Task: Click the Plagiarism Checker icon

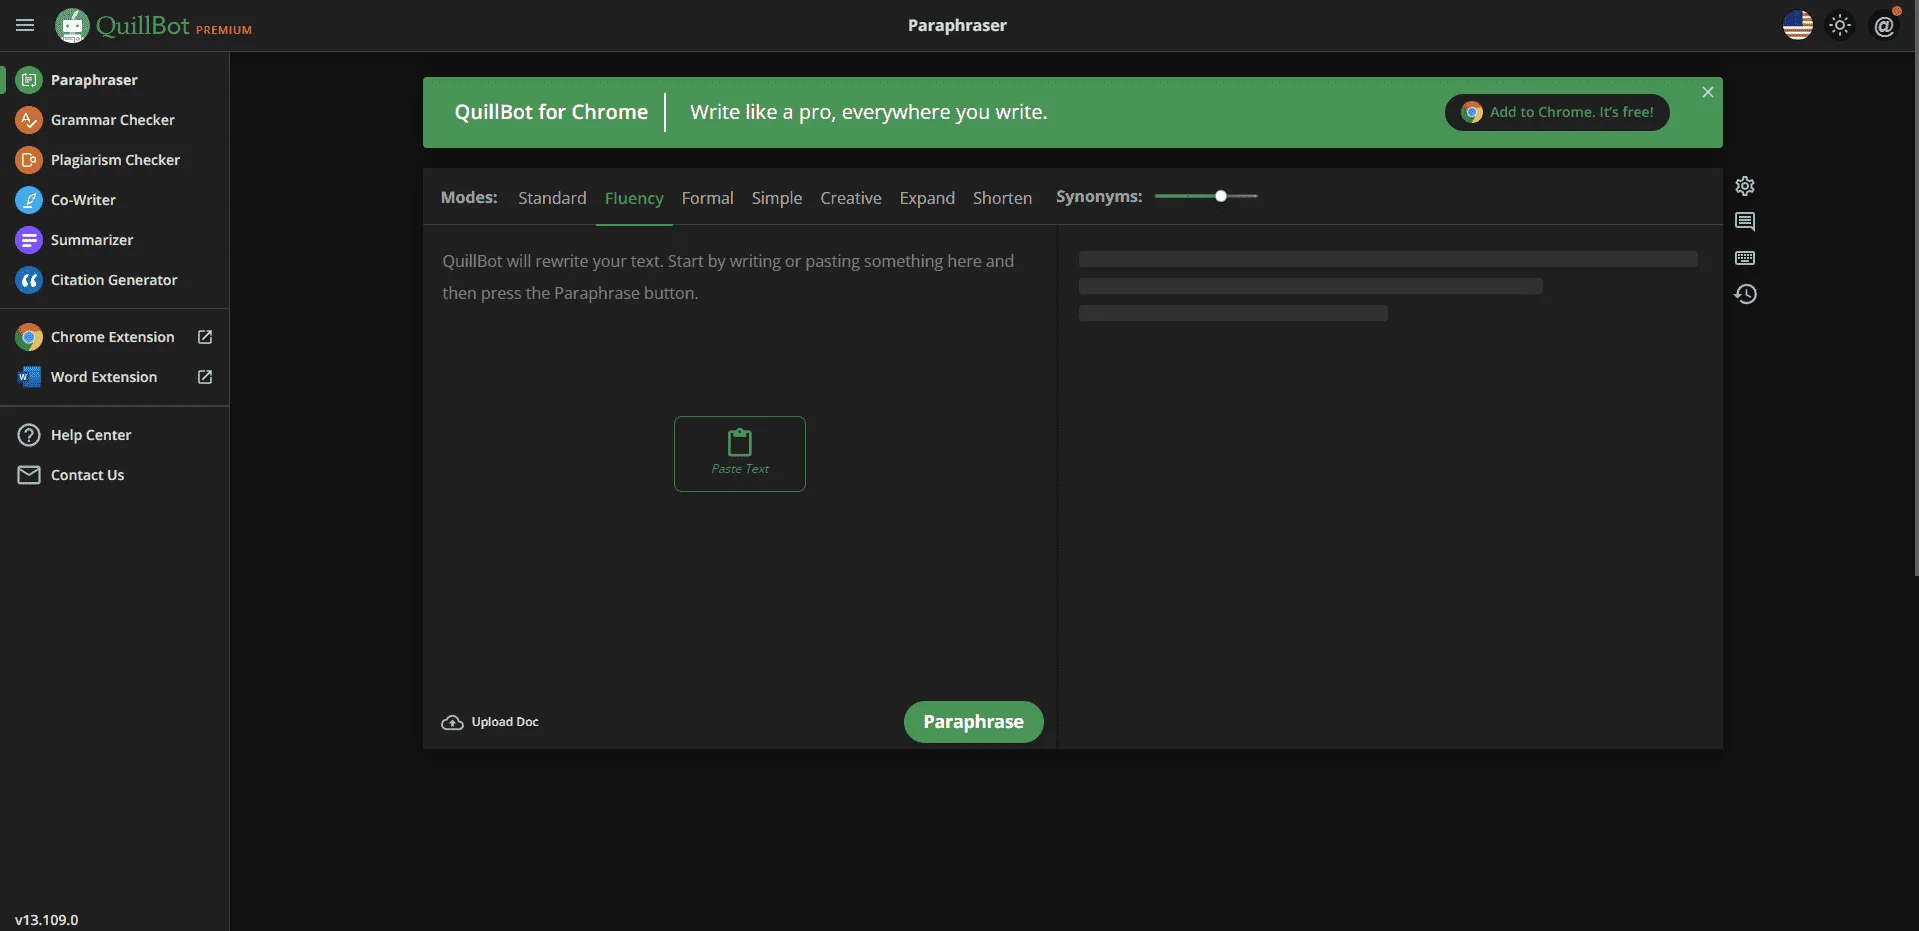Action: point(30,160)
